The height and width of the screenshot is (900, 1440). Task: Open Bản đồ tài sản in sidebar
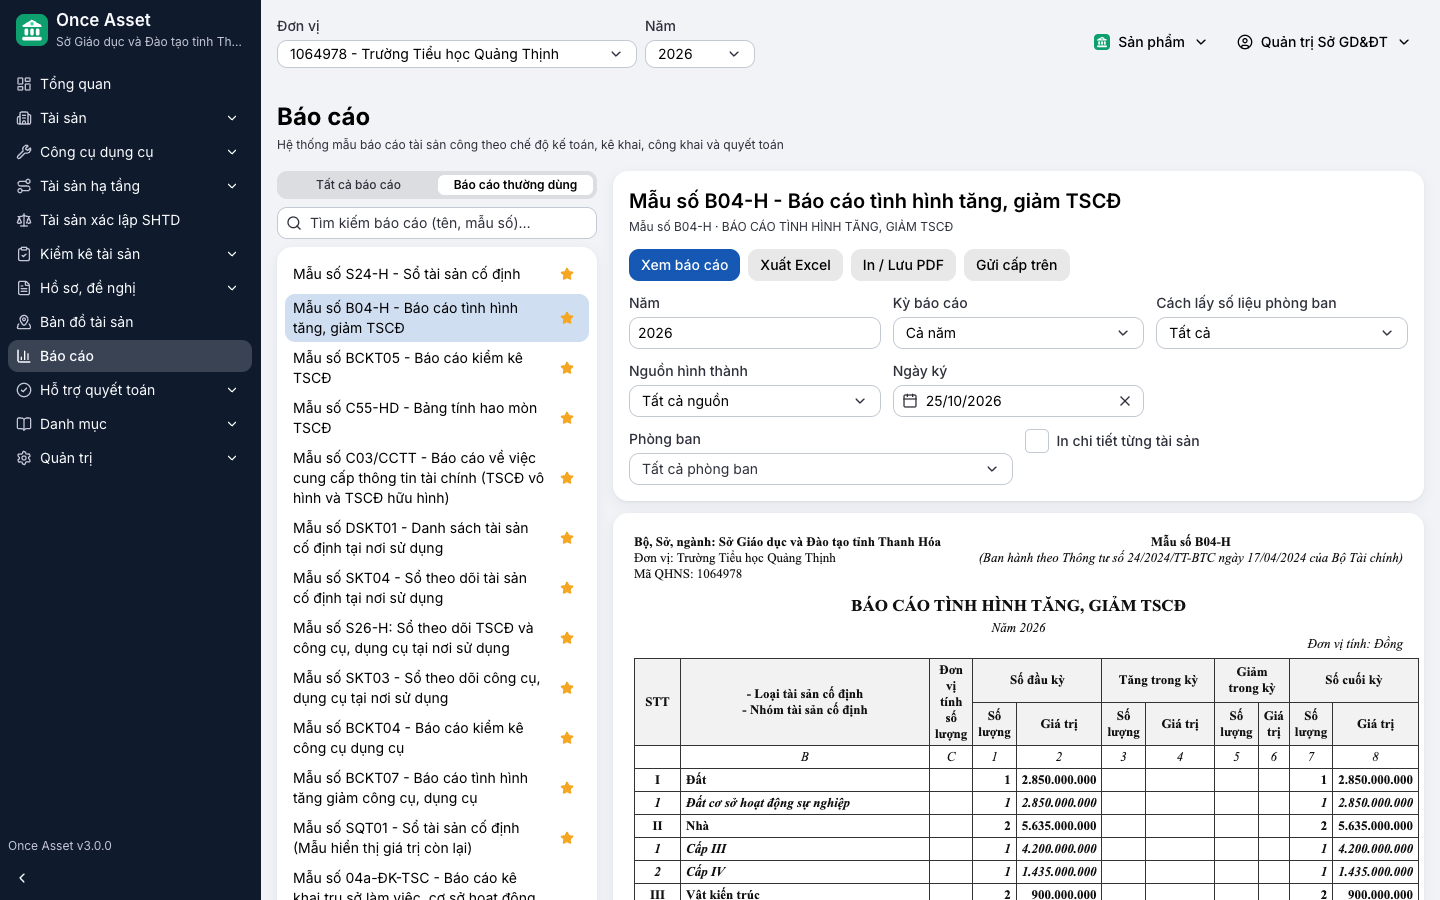[130, 322]
